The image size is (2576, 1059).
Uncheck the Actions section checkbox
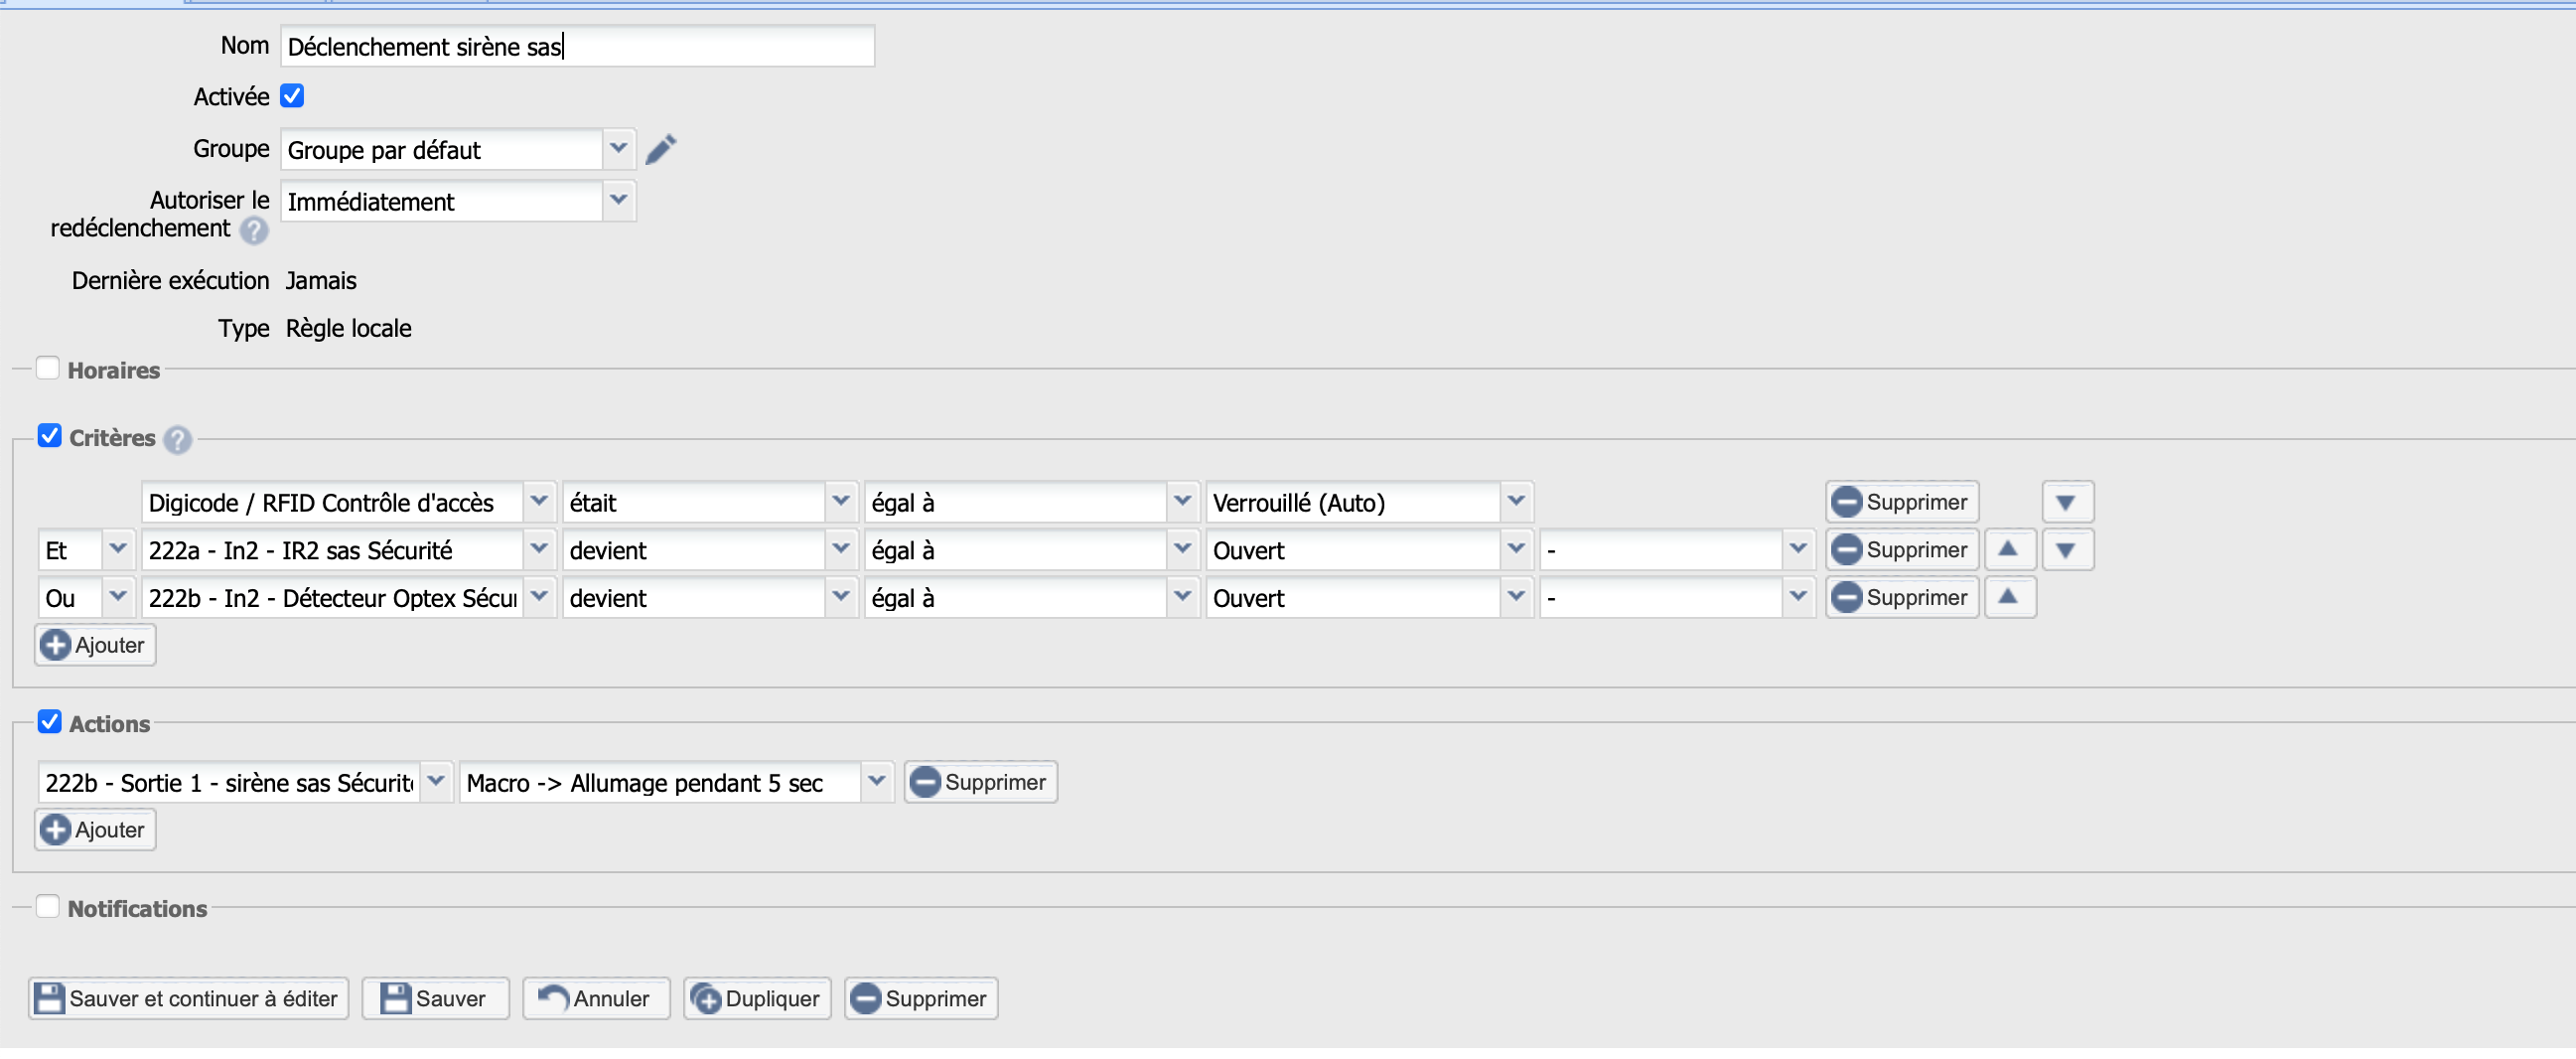point(49,723)
